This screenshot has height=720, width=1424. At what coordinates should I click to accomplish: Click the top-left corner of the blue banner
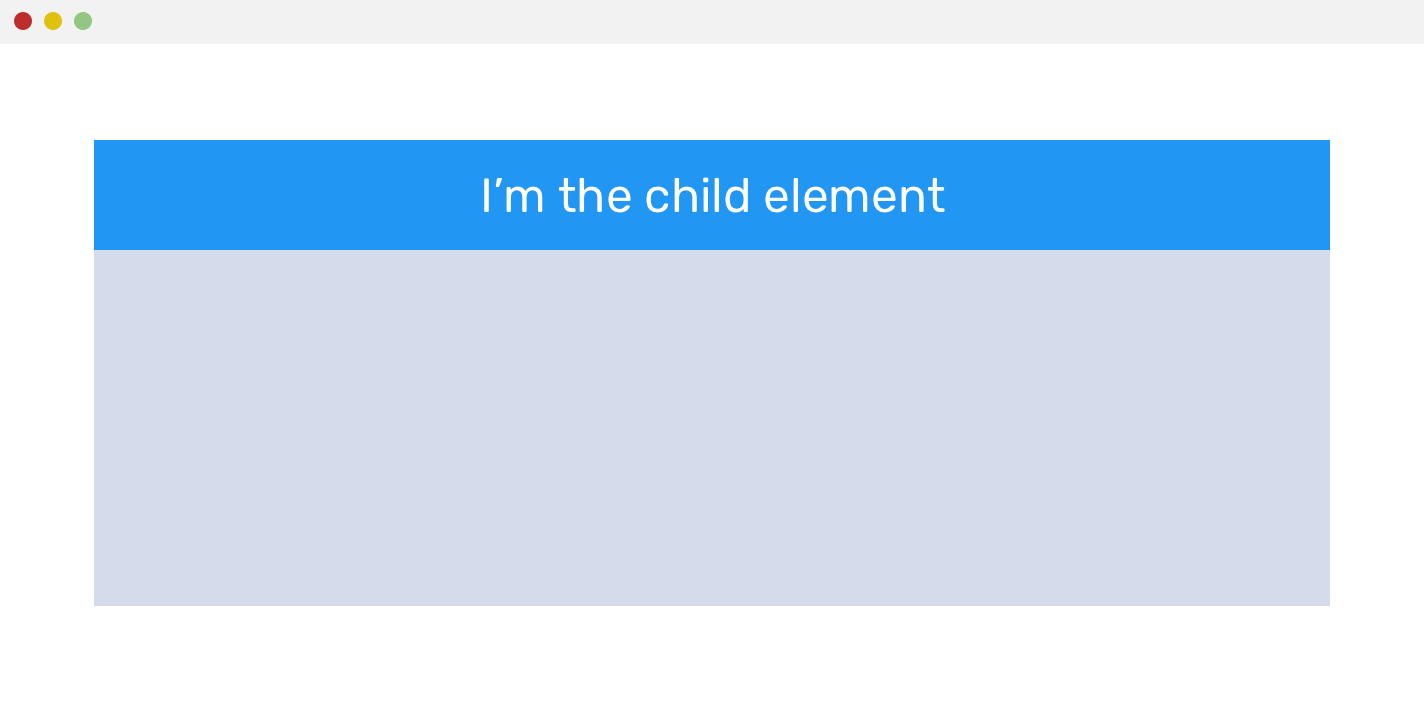(x=97, y=143)
